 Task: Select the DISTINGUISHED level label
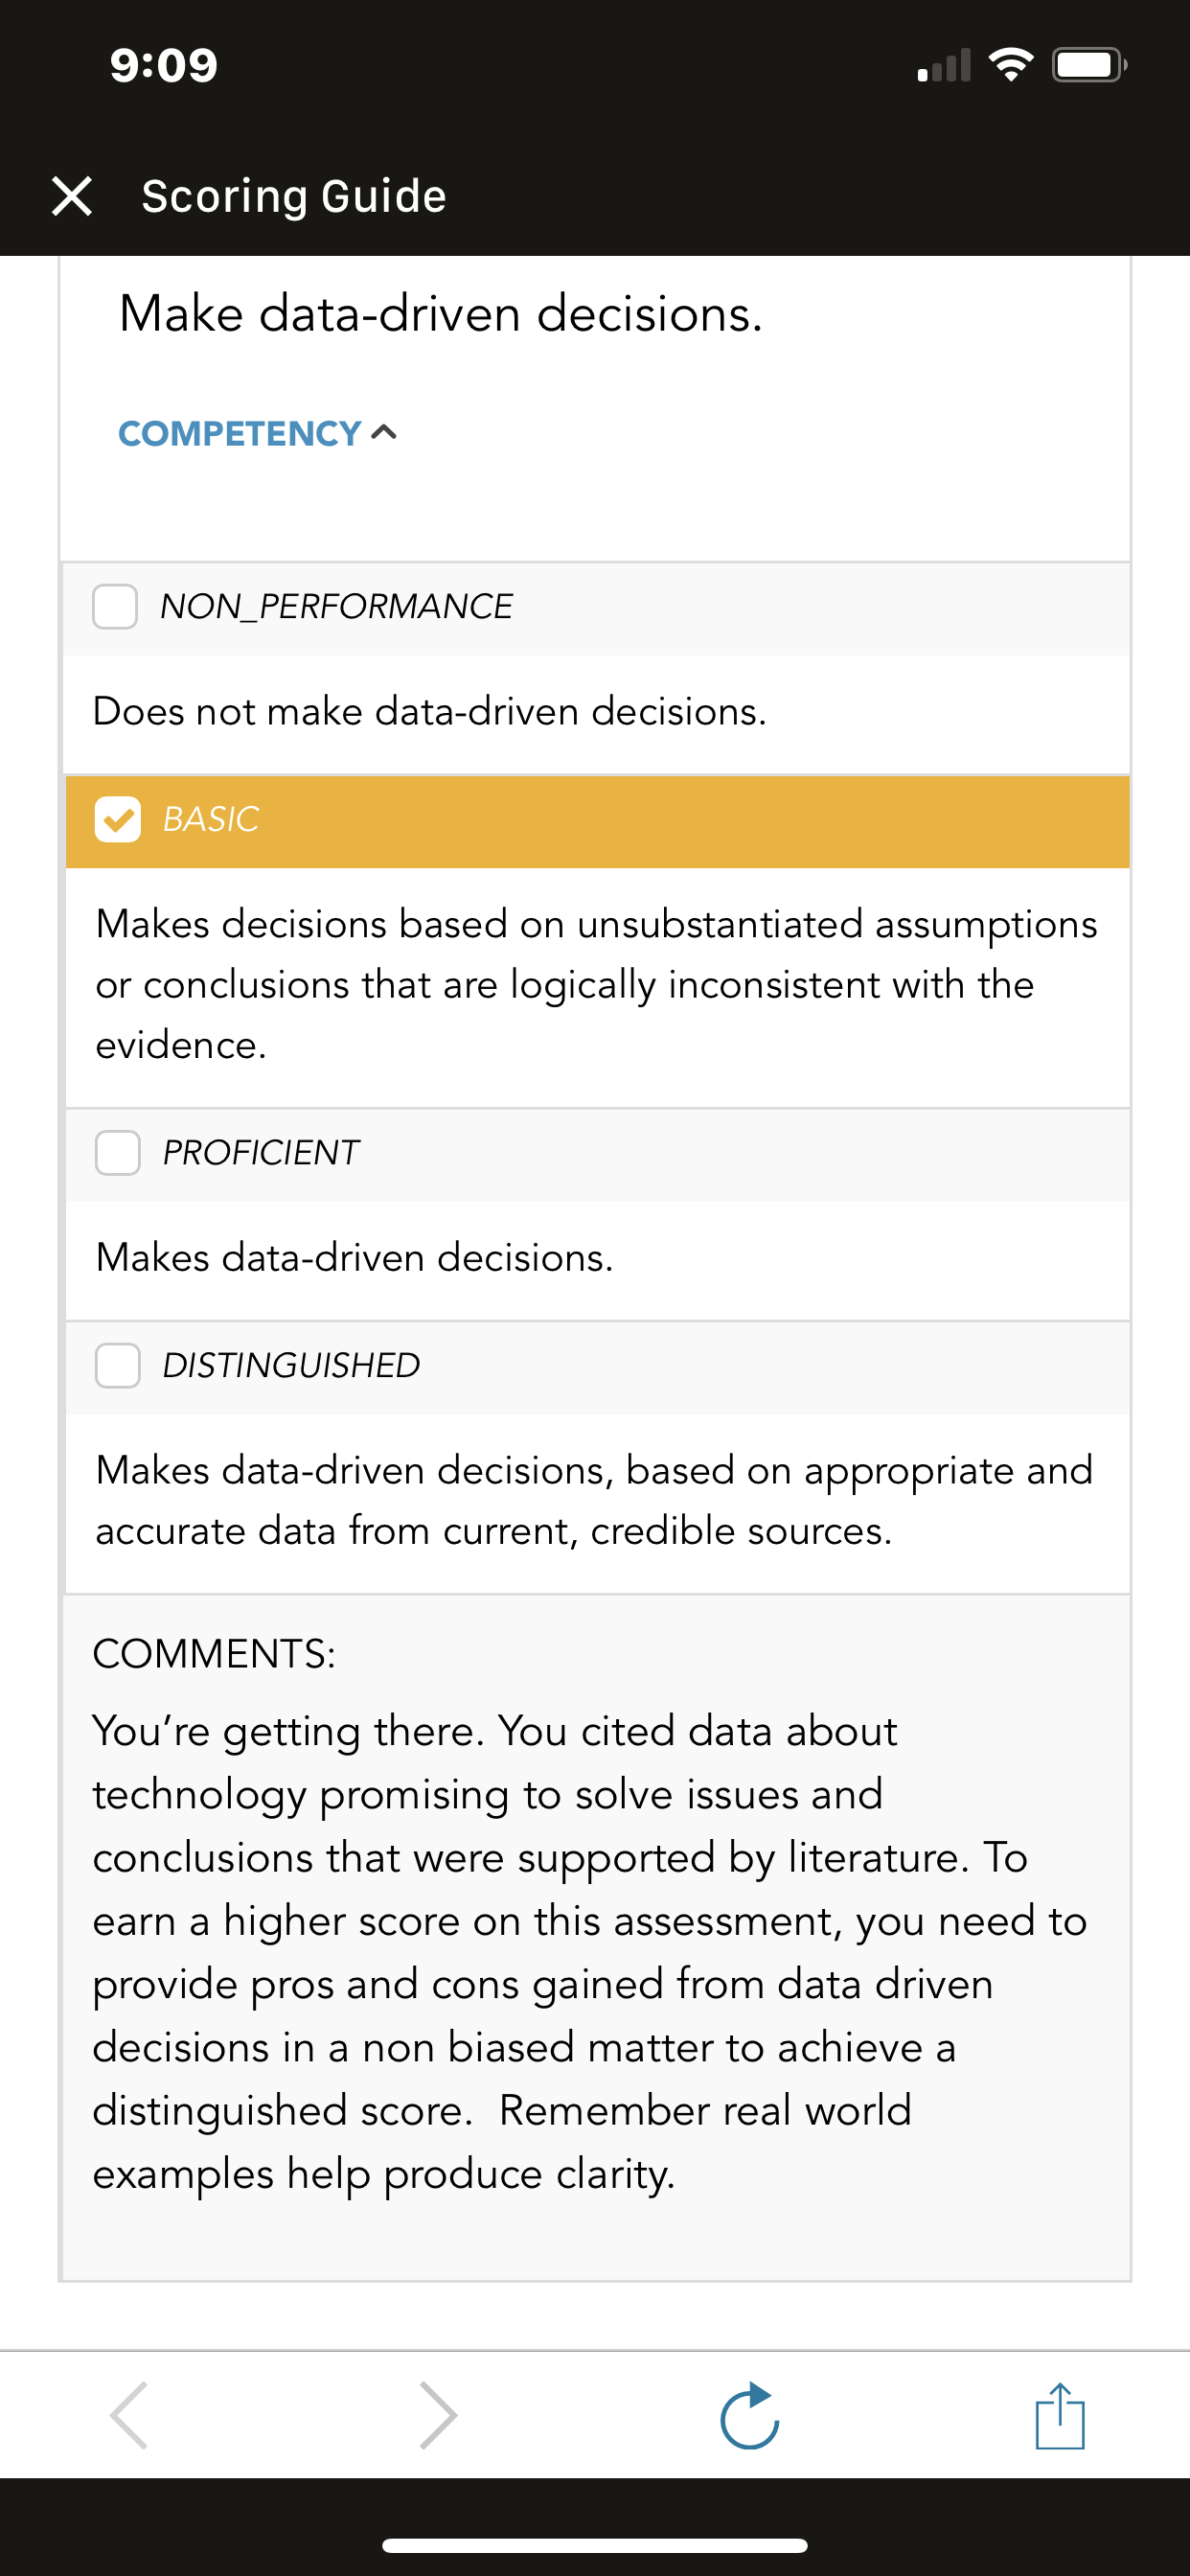(291, 1366)
